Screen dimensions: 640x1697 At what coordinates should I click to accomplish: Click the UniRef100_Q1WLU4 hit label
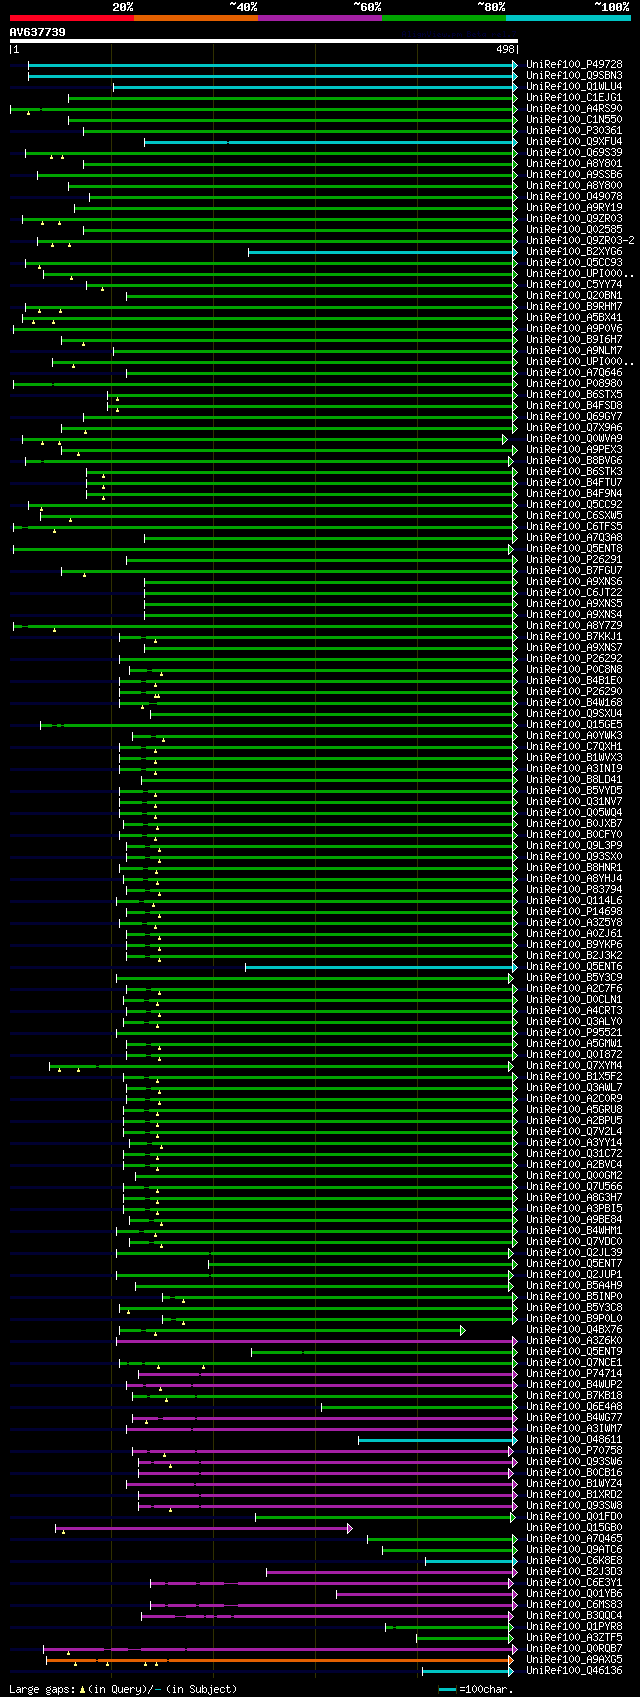574,86
